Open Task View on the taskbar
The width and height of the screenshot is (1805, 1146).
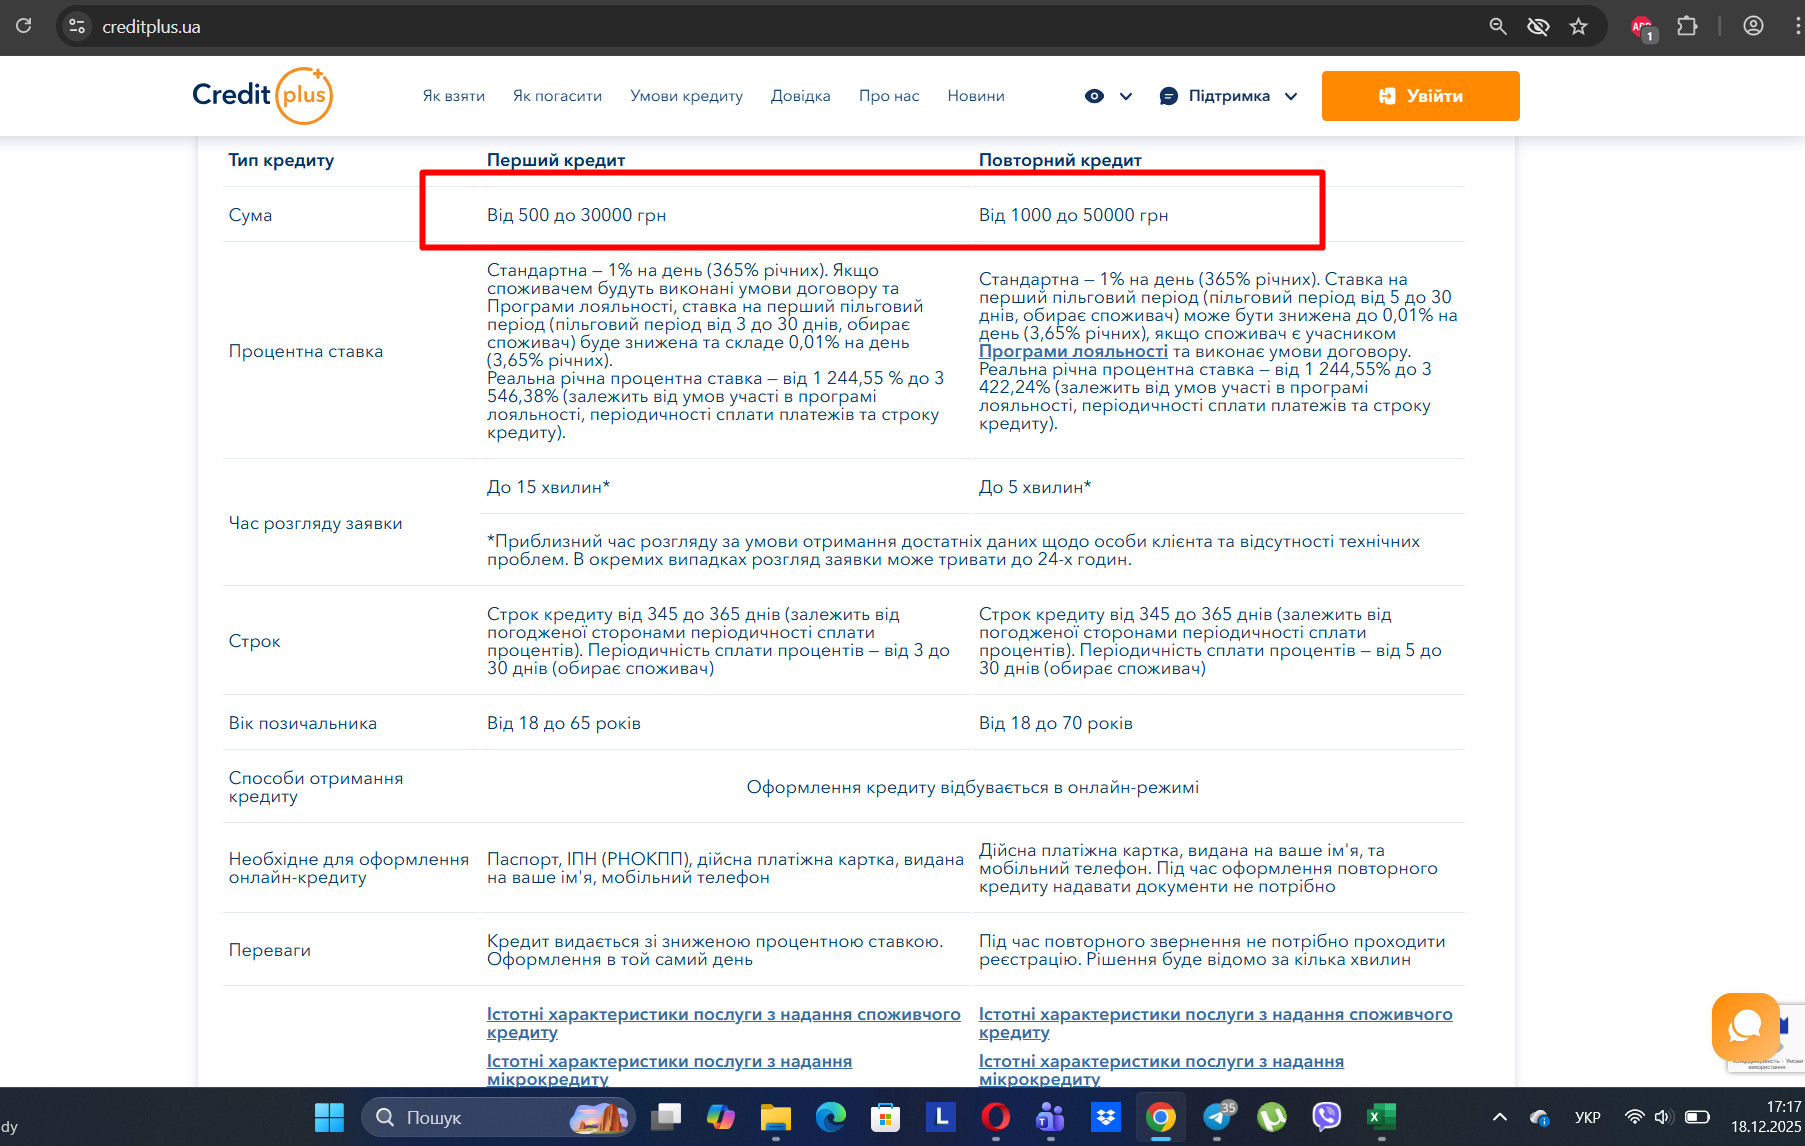666,1117
